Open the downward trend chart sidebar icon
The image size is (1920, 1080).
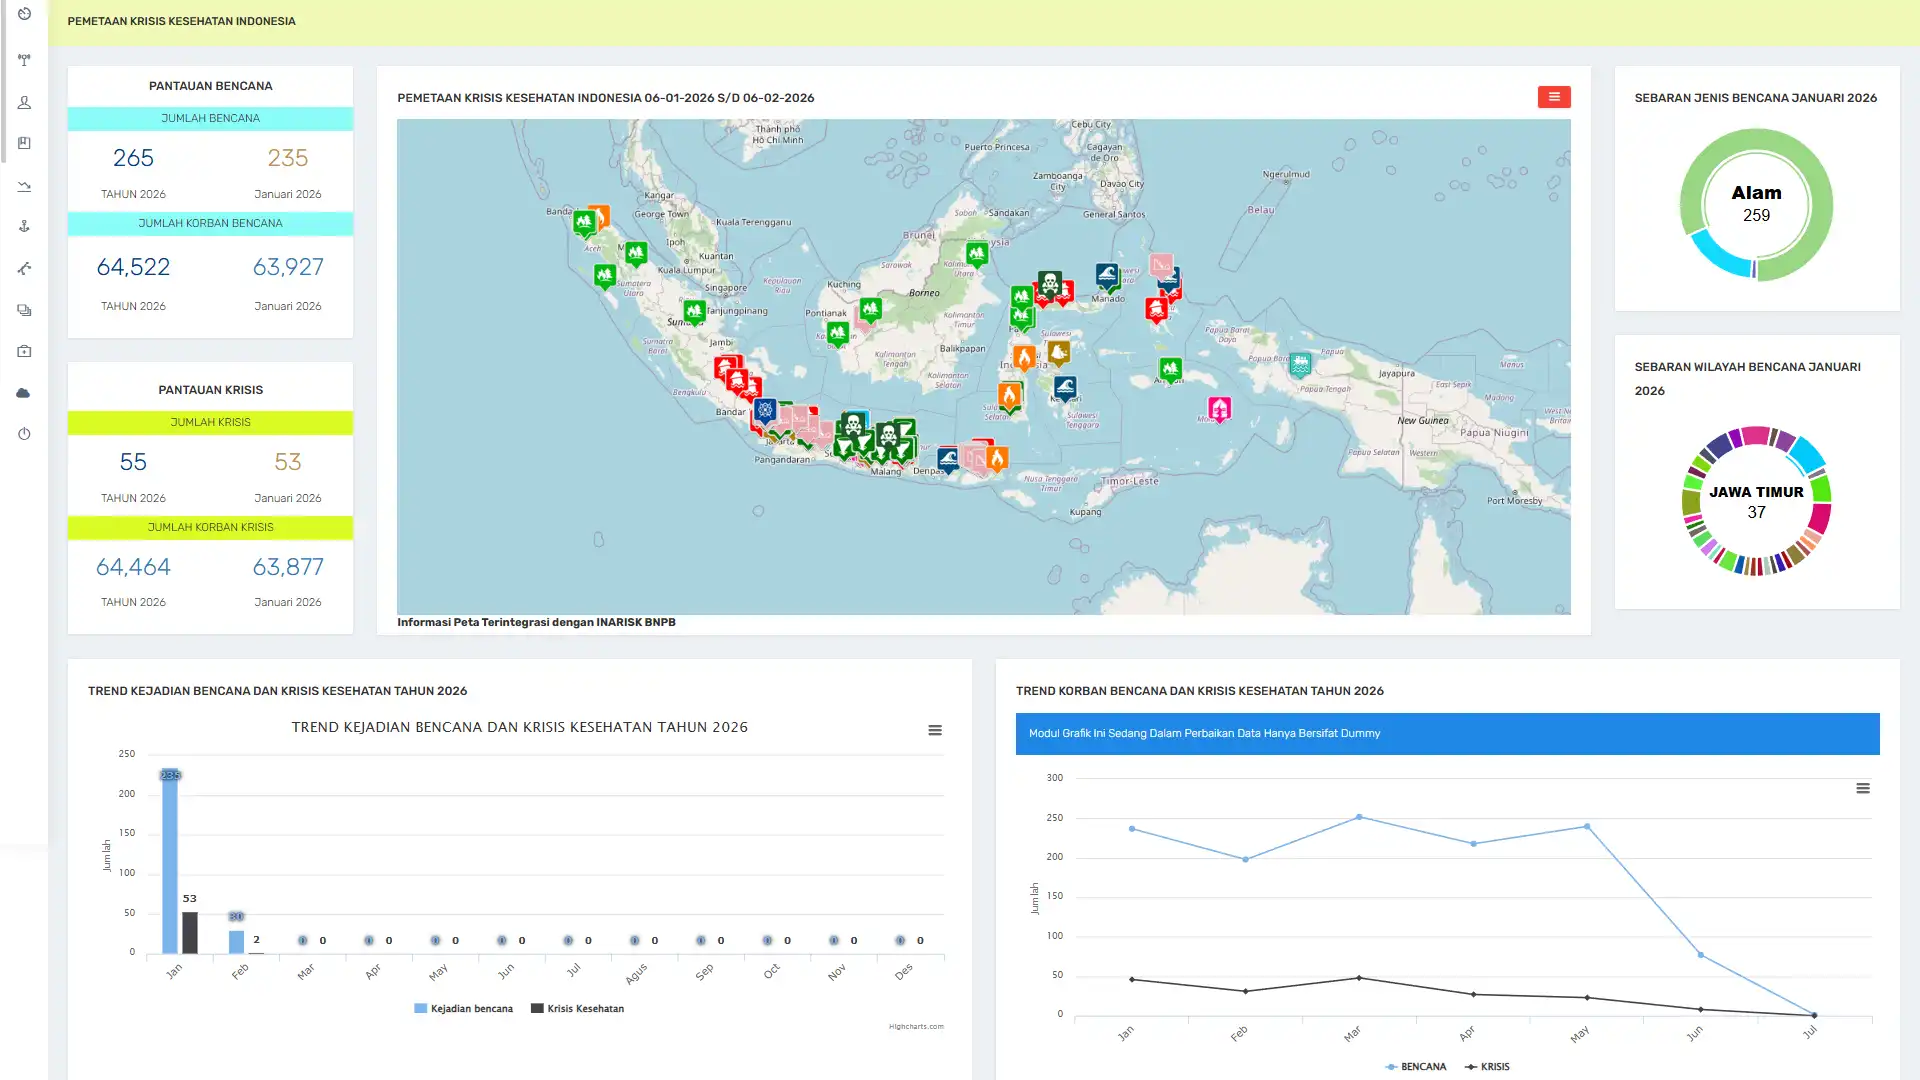click(x=24, y=186)
